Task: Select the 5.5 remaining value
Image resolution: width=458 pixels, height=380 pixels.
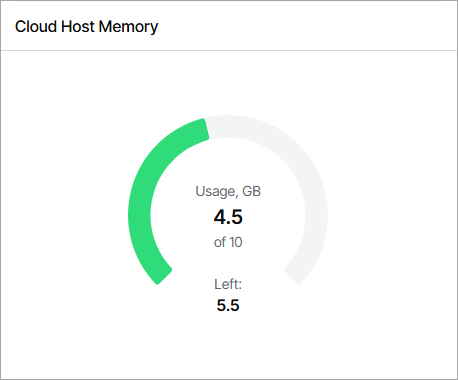Action: [228, 305]
